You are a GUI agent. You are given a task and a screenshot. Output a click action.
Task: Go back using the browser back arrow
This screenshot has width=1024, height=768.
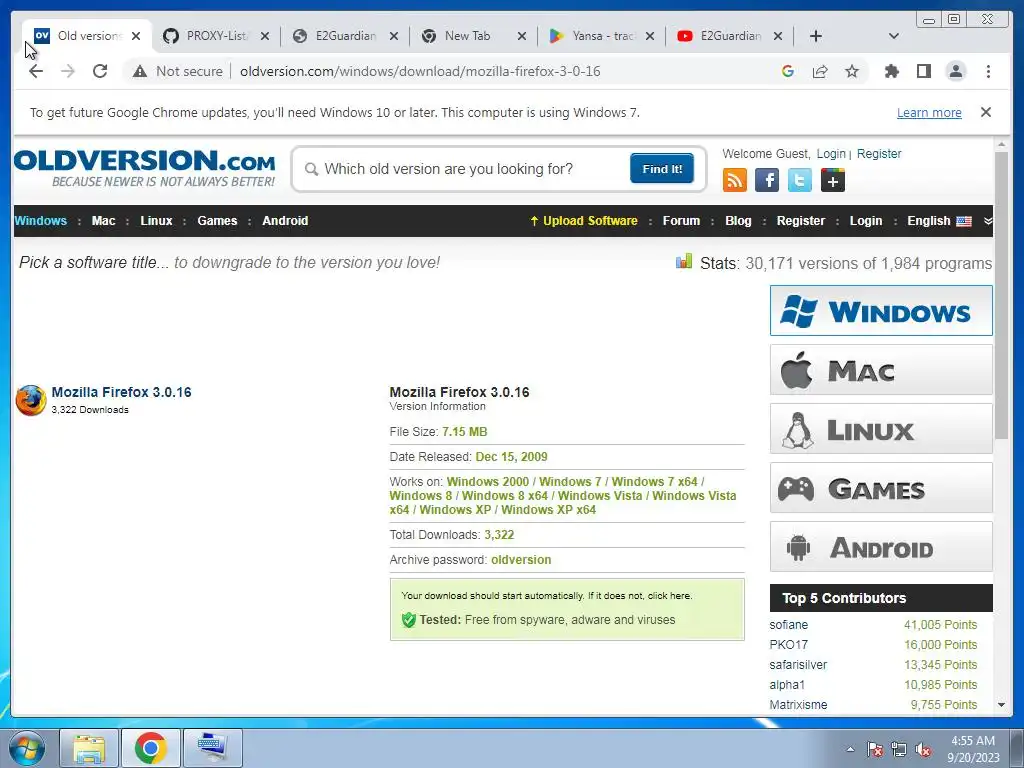click(36, 71)
